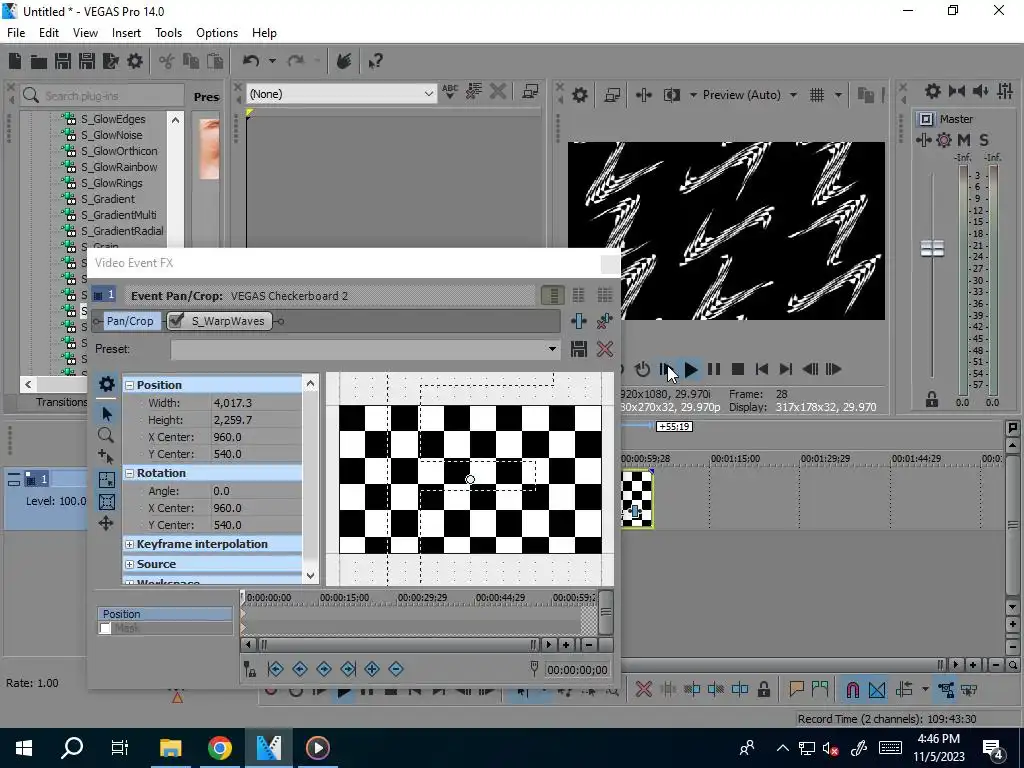
Task: Stop the video preview playback
Action: click(738, 370)
